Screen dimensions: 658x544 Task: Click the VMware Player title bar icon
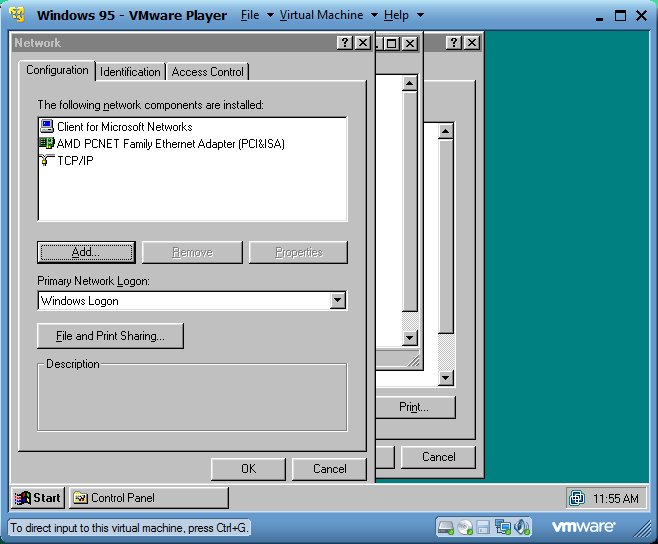17,15
